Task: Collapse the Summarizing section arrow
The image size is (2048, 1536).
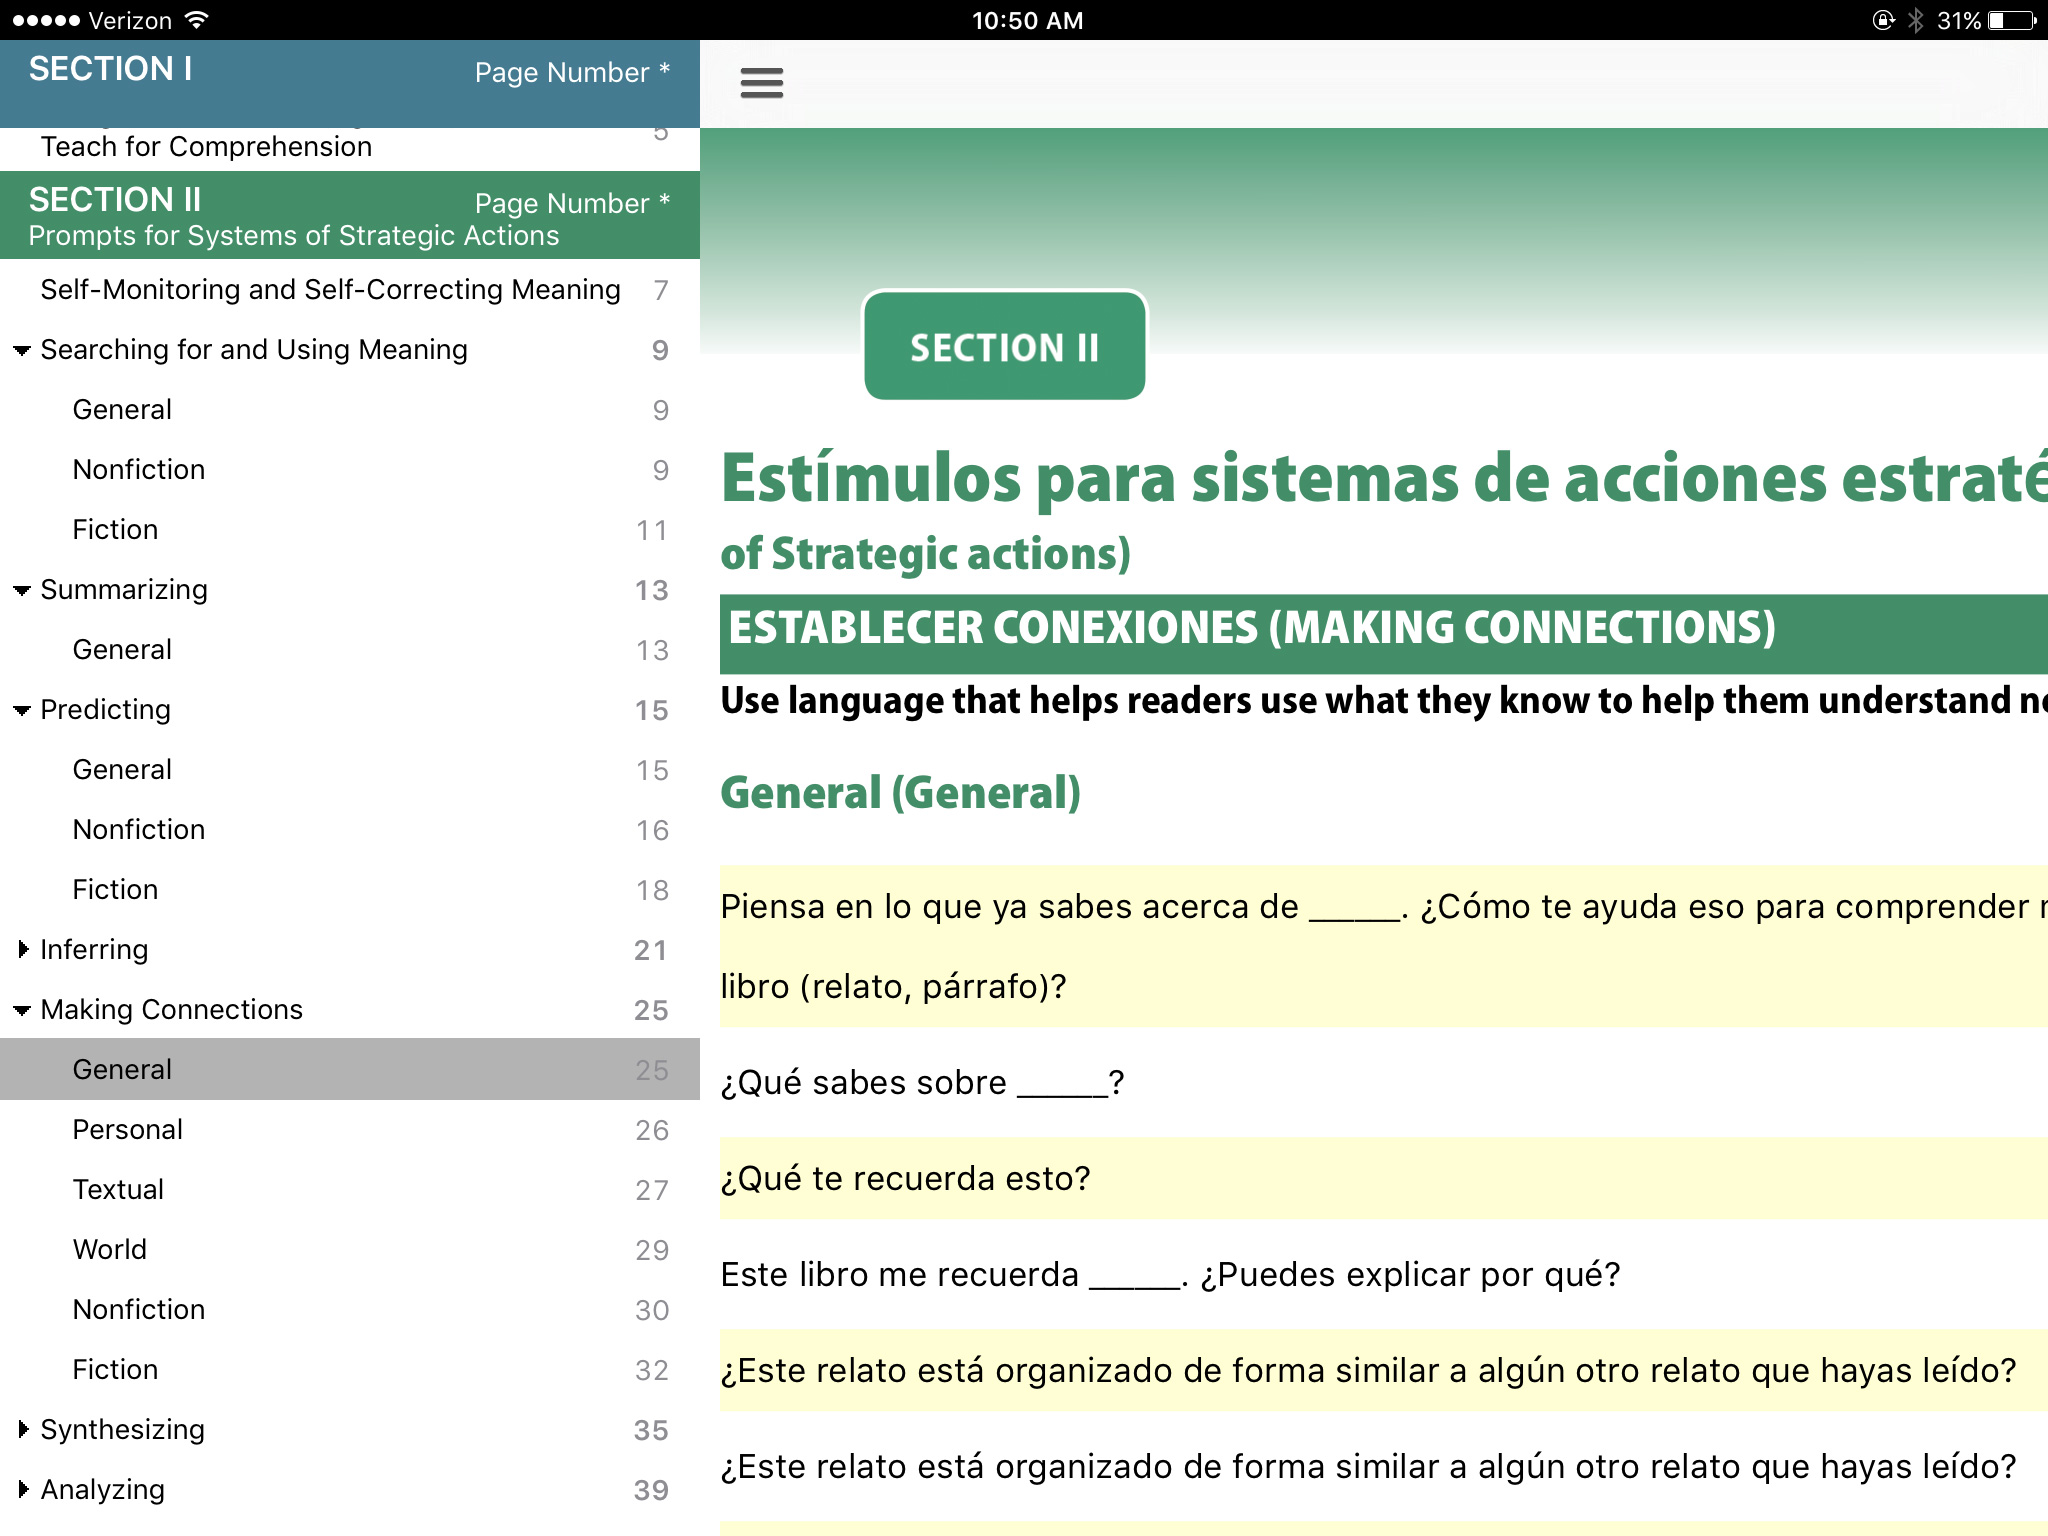Action: [22, 591]
